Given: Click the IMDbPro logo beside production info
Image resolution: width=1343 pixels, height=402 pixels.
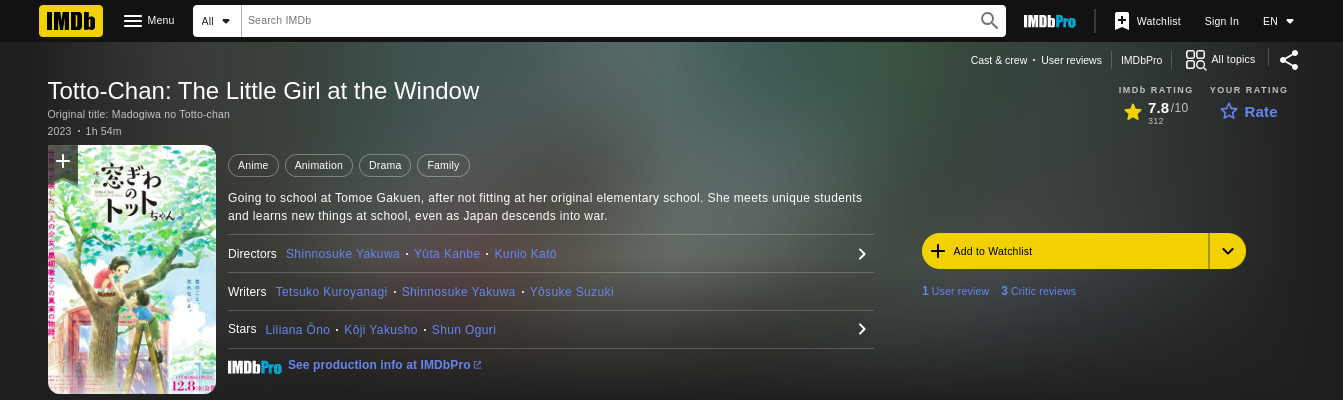Looking at the screenshot, I should click(255, 367).
